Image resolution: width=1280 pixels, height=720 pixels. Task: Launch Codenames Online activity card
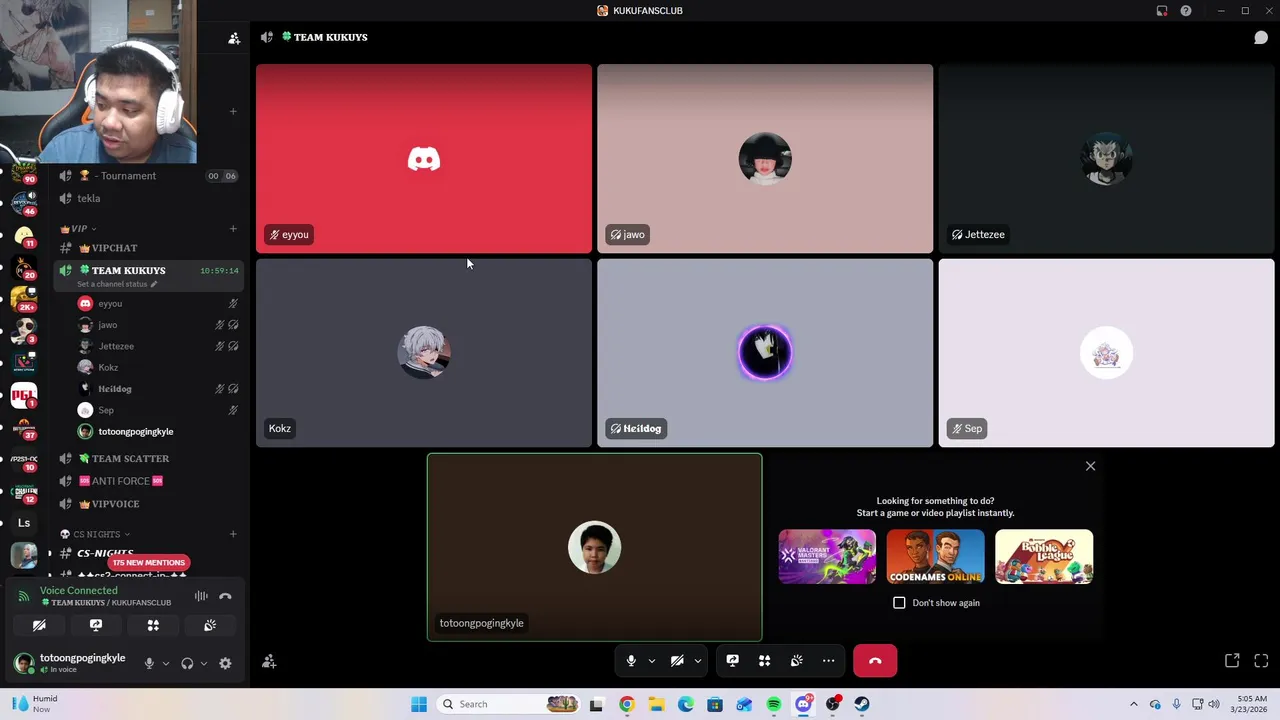pyautogui.click(x=935, y=557)
